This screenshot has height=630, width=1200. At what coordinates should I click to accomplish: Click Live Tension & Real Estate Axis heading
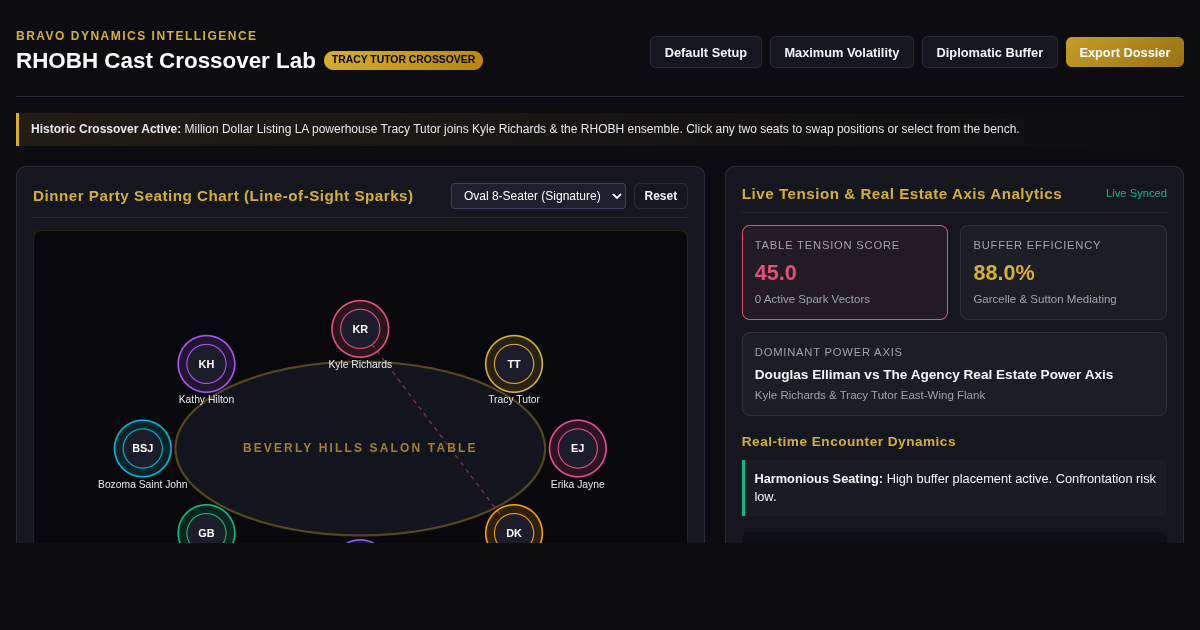[902, 194]
